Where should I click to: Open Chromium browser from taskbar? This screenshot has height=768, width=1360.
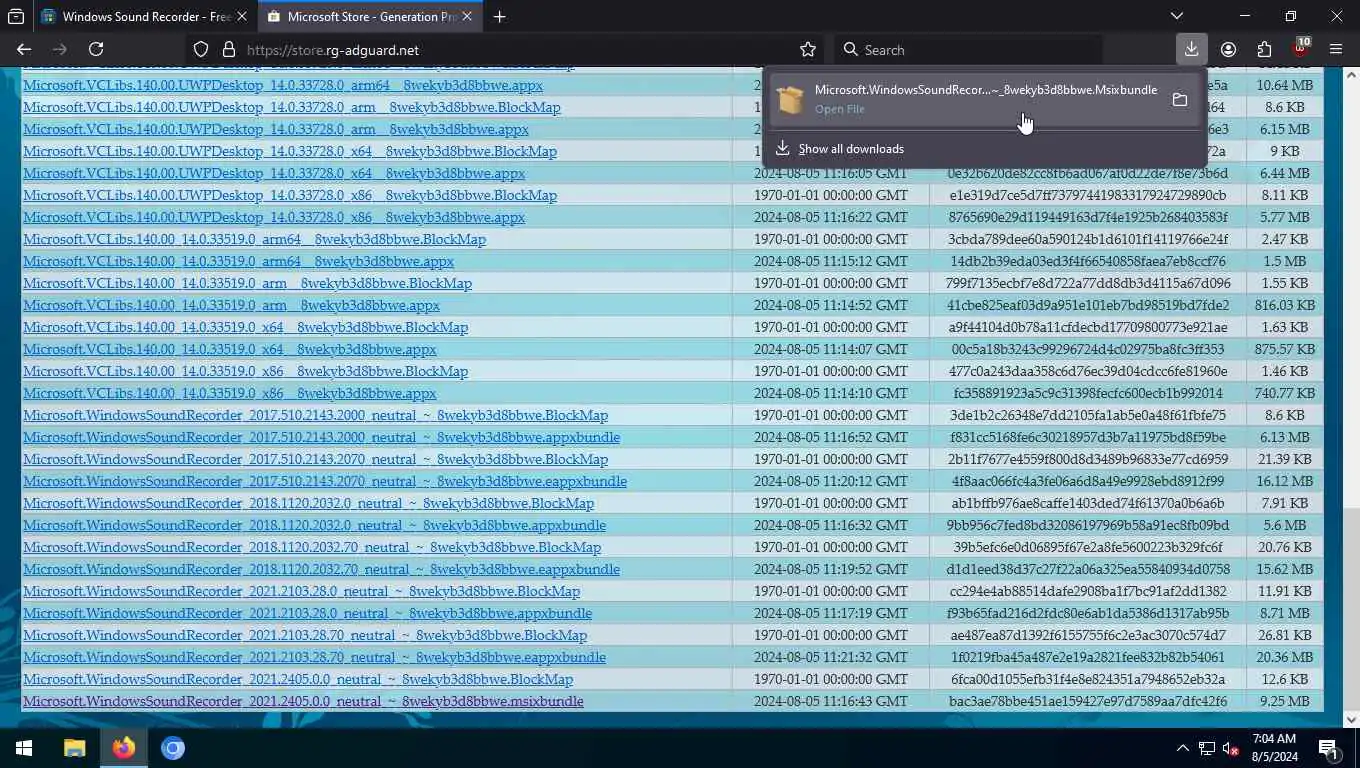click(x=173, y=748)
